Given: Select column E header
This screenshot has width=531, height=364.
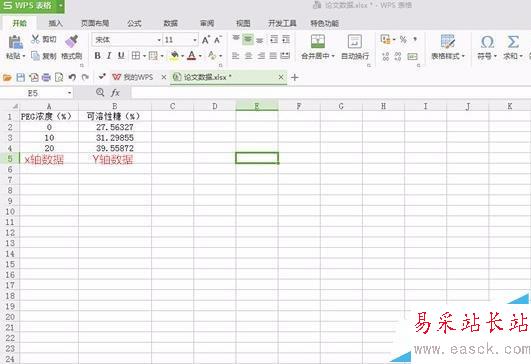Looking at the screenshot, I should [x=257, y=106].
